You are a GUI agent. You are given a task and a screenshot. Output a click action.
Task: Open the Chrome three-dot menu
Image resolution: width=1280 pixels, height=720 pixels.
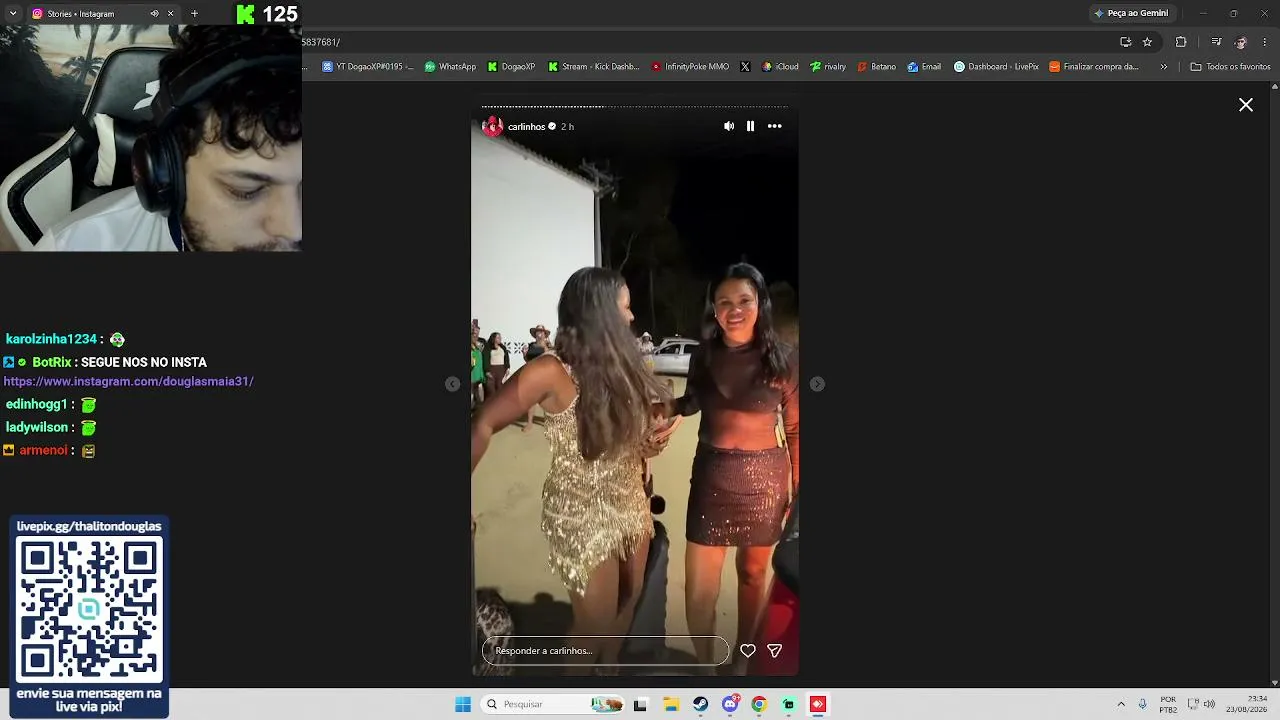1265,42
